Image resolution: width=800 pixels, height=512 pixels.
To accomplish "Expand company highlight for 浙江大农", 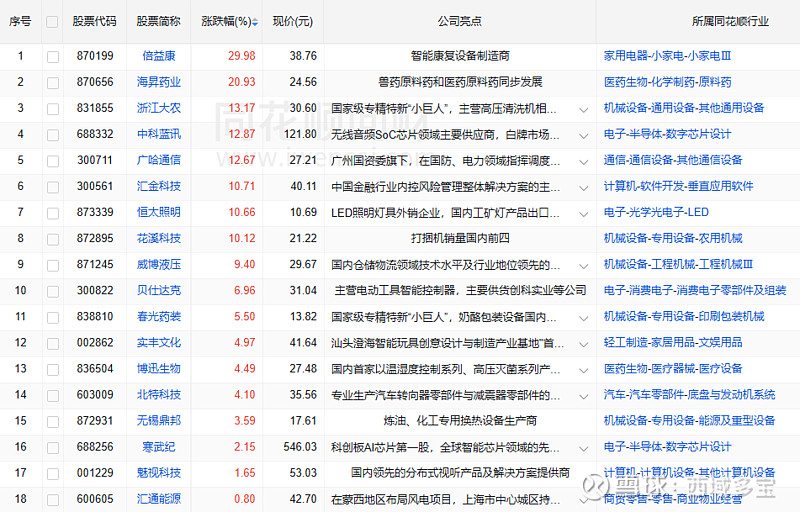I will tap(584, 110).
